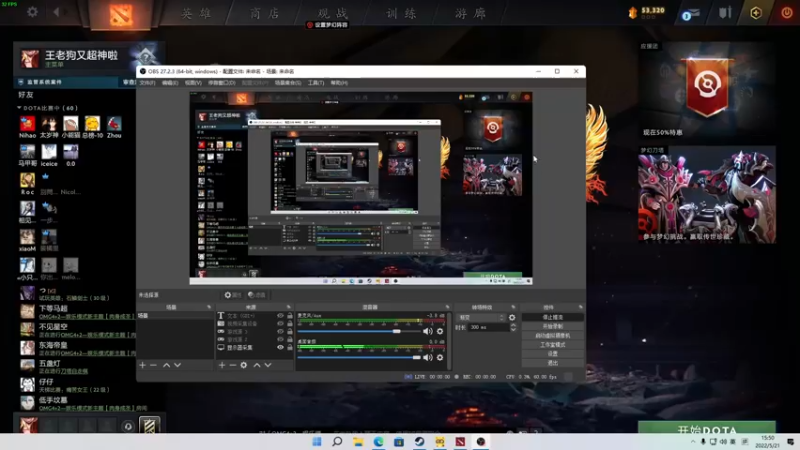Open OBS 编辑(E) menu
This screenshot has height=450, width=800.
click(x=170, y=83)
